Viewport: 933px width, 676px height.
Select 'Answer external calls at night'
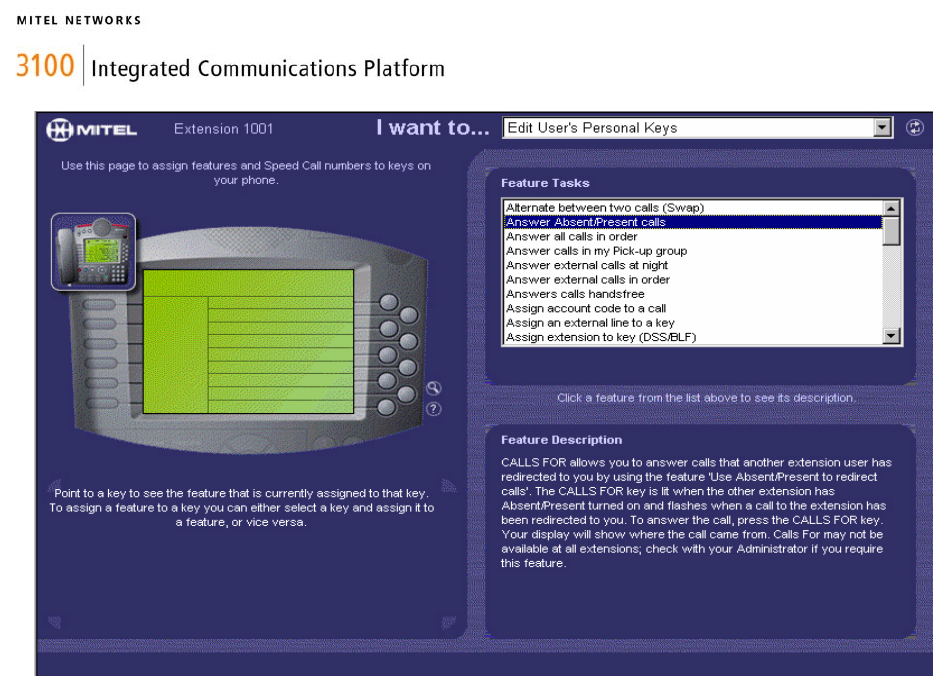[x=693, y=265]
